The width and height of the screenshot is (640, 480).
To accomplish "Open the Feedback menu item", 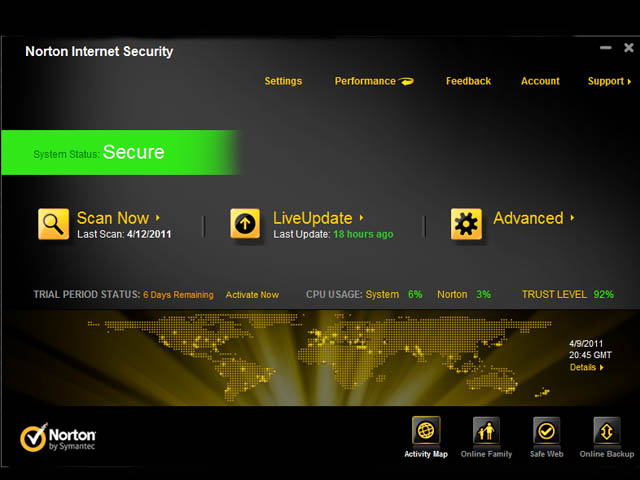I will click(x=468, y=81).
